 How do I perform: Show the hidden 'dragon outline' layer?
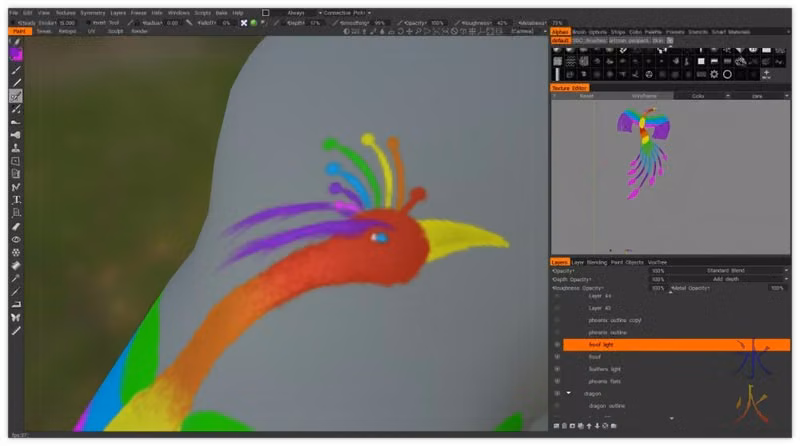tap(557, 406)
